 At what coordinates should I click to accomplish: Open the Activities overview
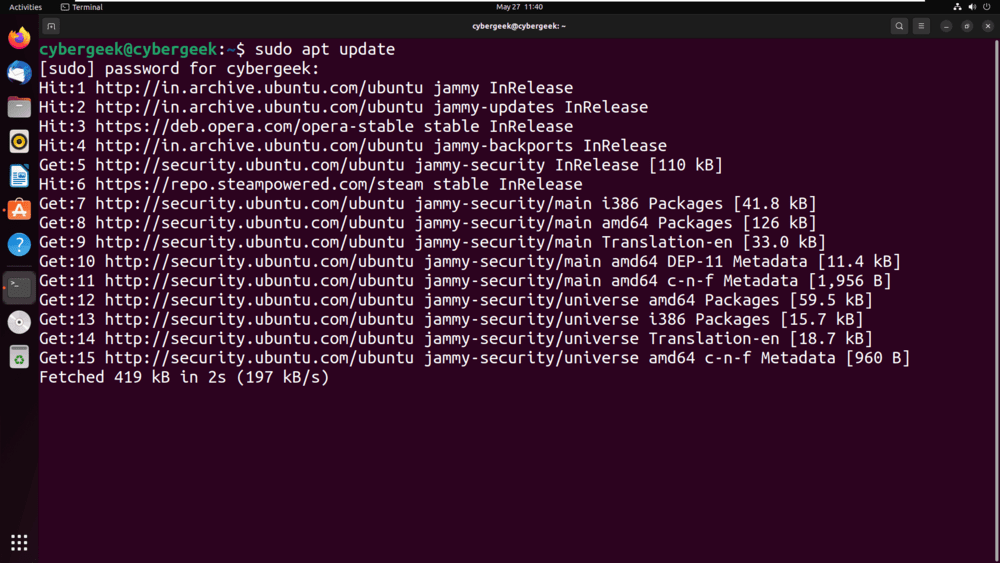coord(26,7)
